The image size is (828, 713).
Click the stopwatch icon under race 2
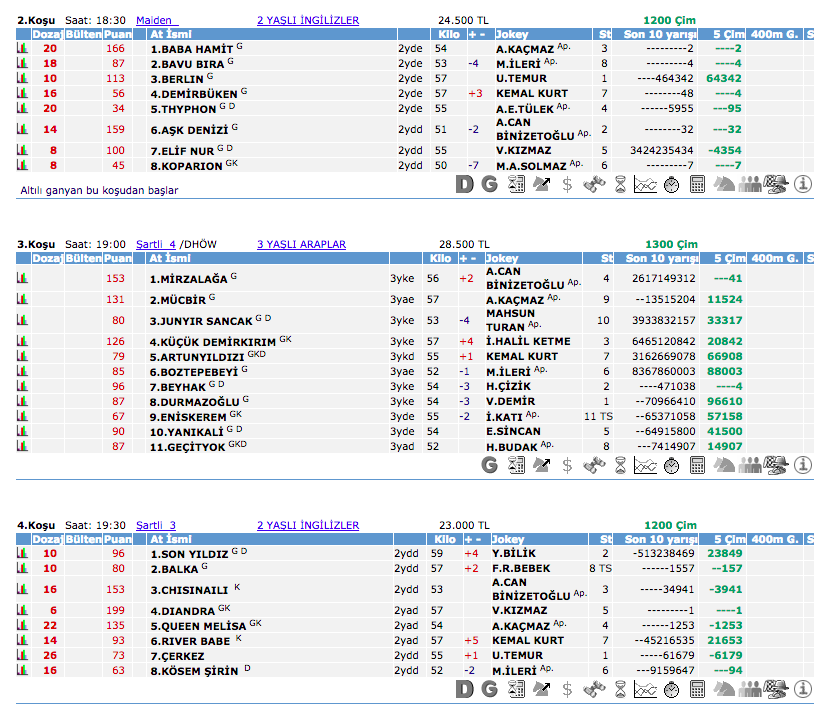click(x=672, y=184)
